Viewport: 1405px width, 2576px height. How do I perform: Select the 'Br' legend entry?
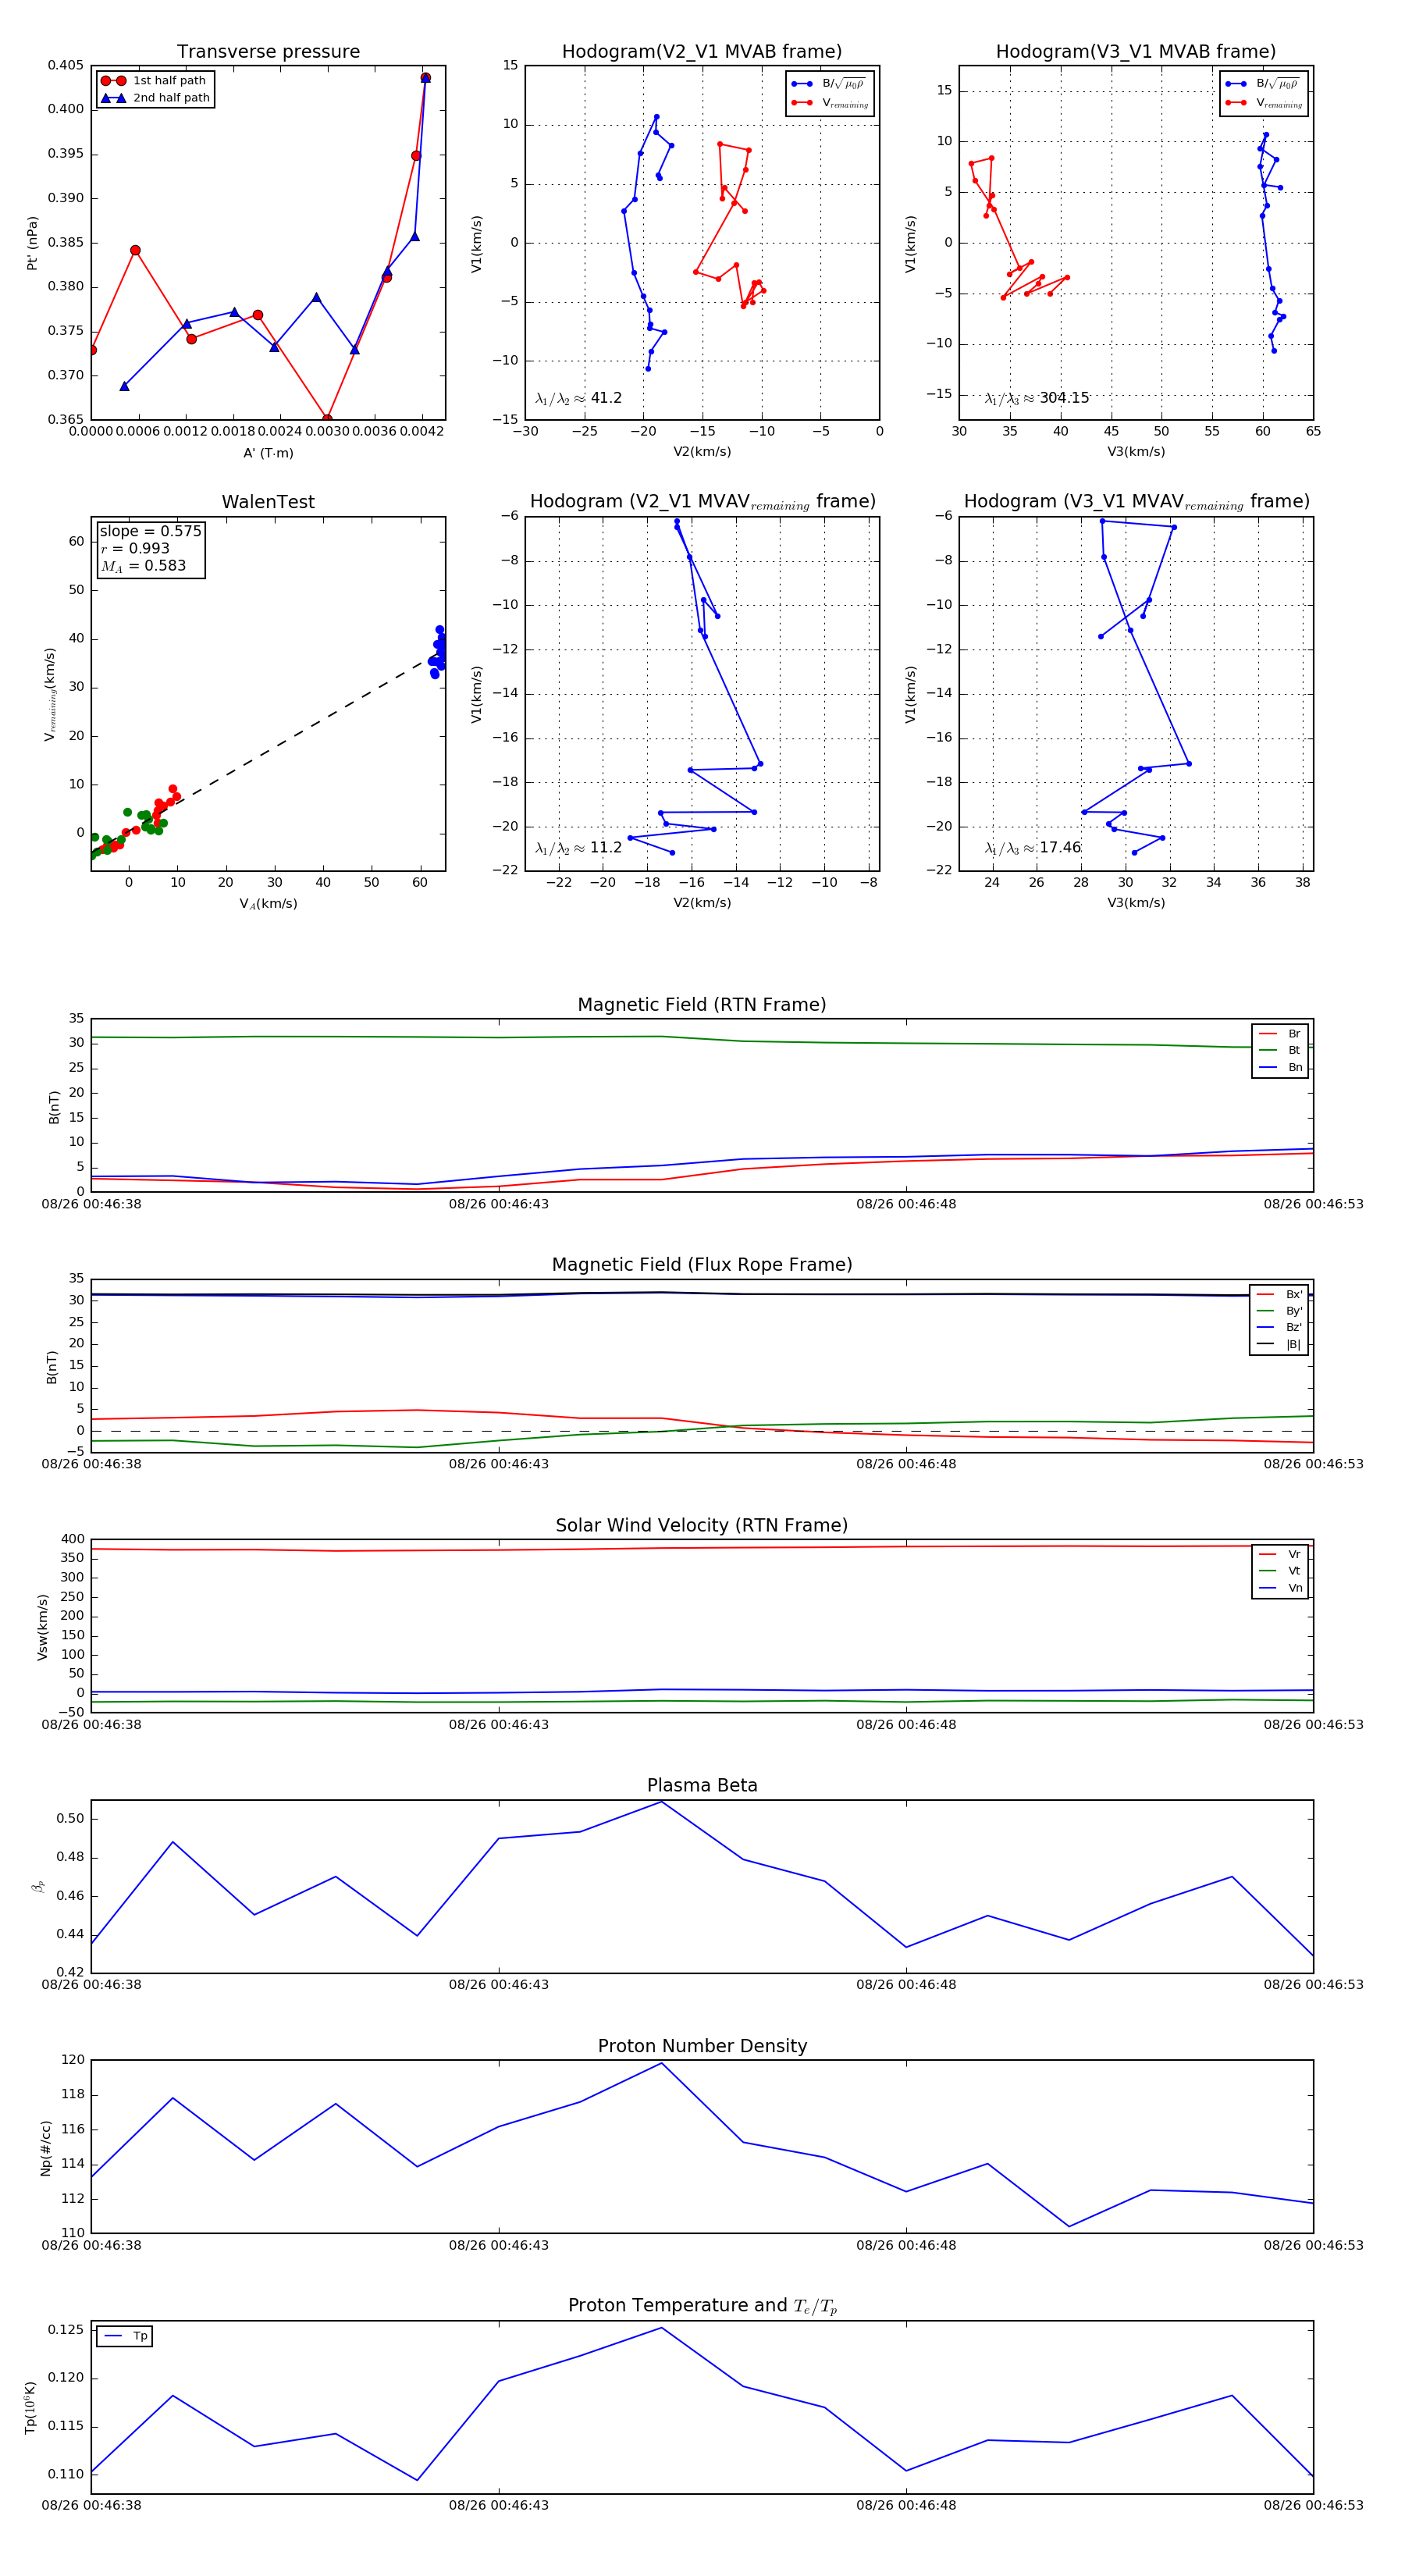[1280, 1034]
